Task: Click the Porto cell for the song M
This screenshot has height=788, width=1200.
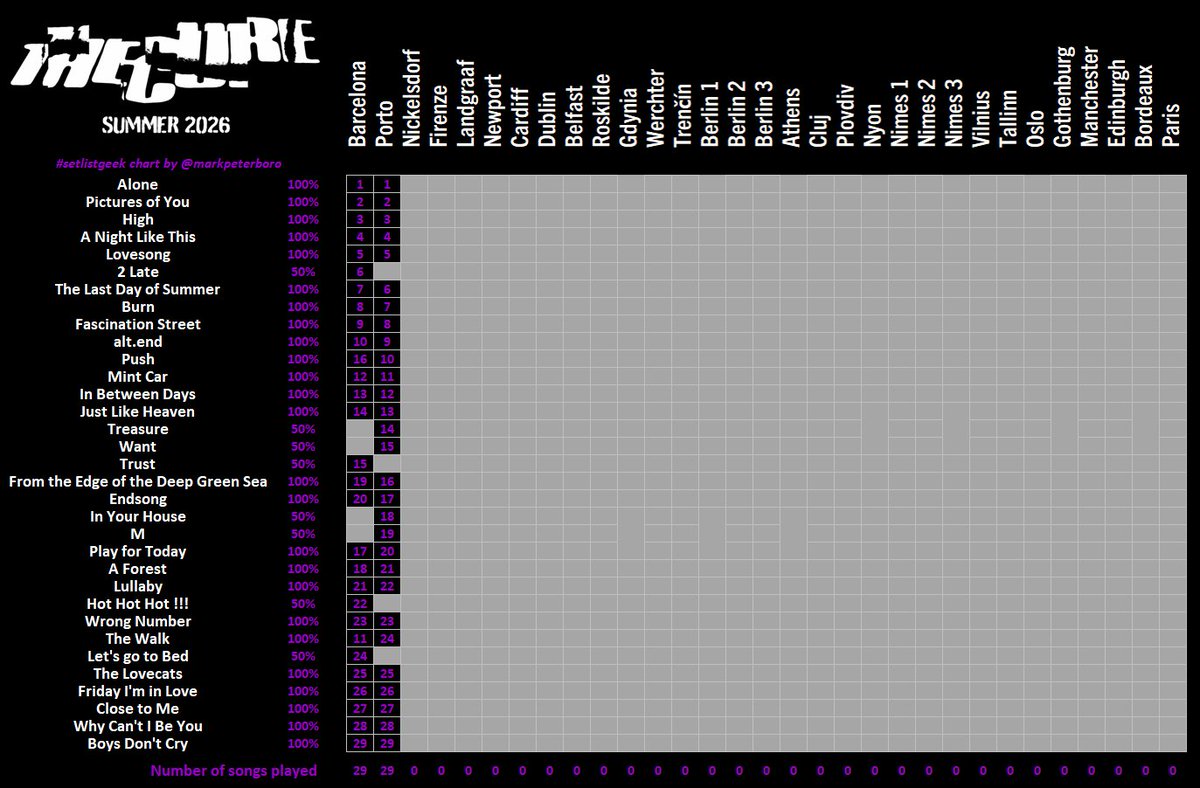Action: pyautogui.click(x=387, y=534)
